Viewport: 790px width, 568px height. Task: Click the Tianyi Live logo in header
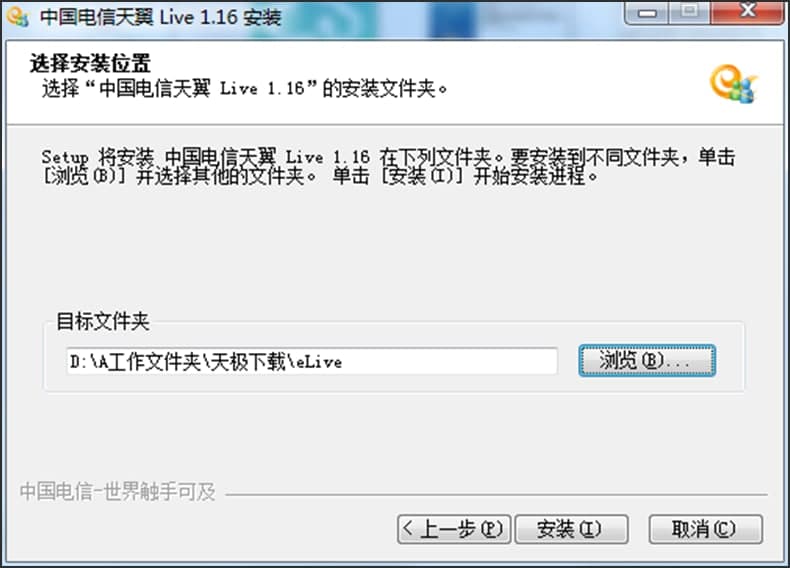click(734, 84)
